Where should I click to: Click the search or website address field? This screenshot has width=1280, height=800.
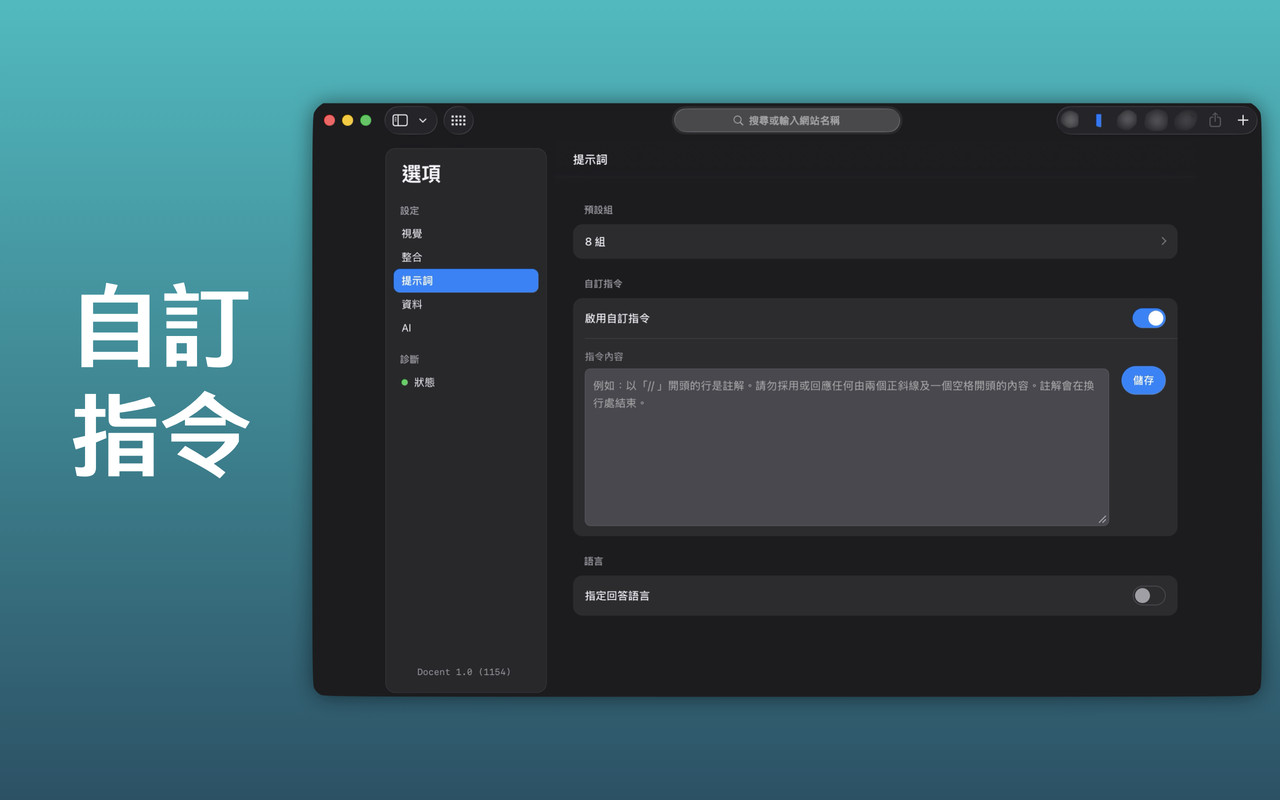[787, 120]
